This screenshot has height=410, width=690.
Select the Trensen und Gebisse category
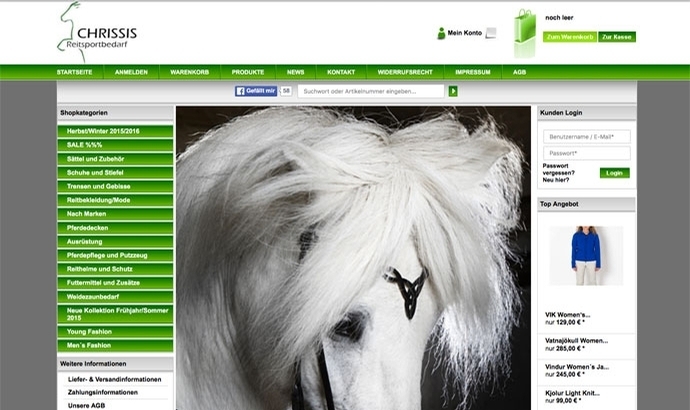[x=115, y=186]
